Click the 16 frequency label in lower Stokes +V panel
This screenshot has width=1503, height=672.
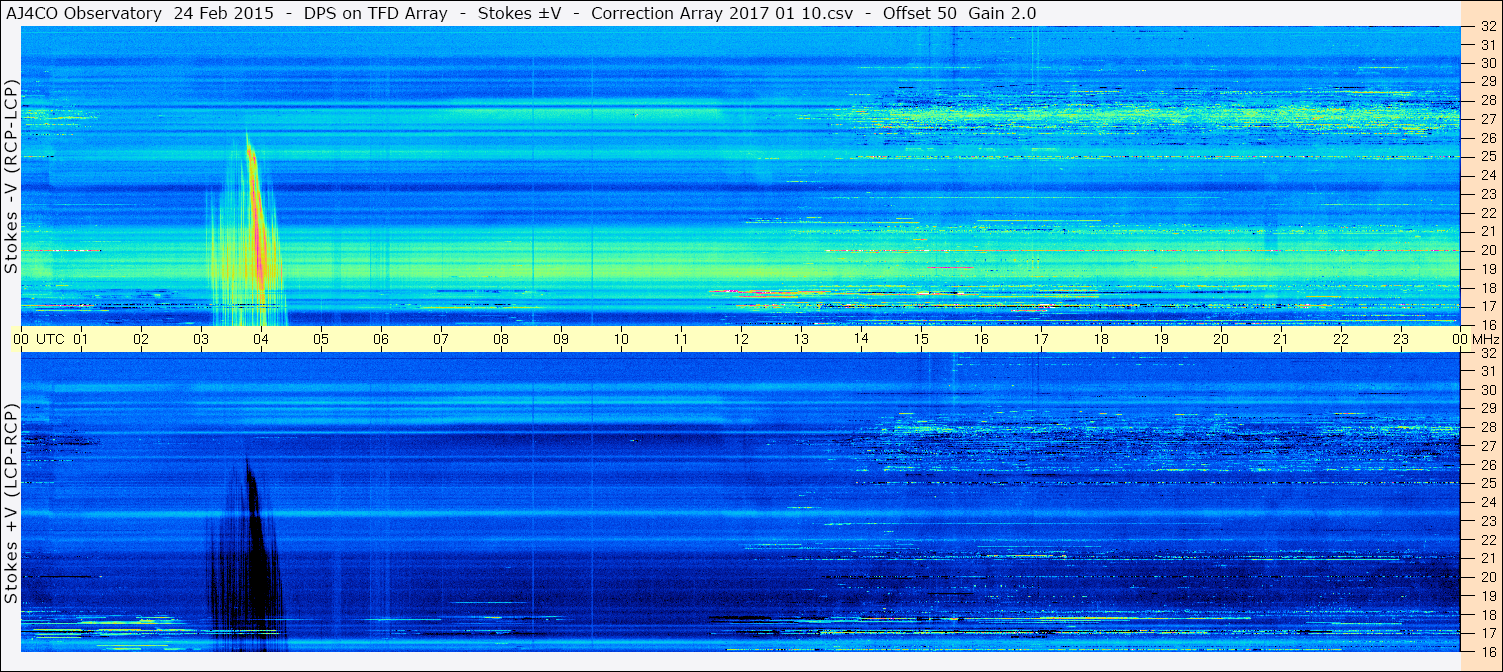coord(1488,651)
